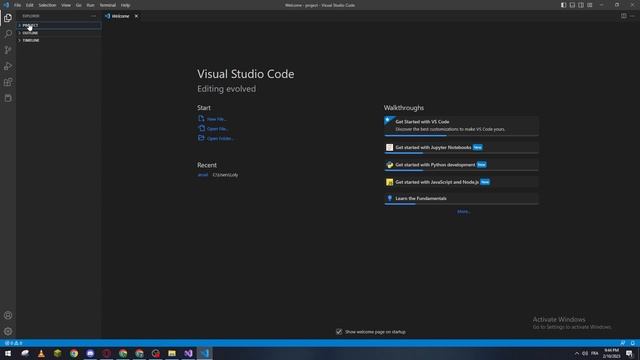Click the status bar feedback icon
This screenshot has width=640, height=360.
(x=622, y=343)
